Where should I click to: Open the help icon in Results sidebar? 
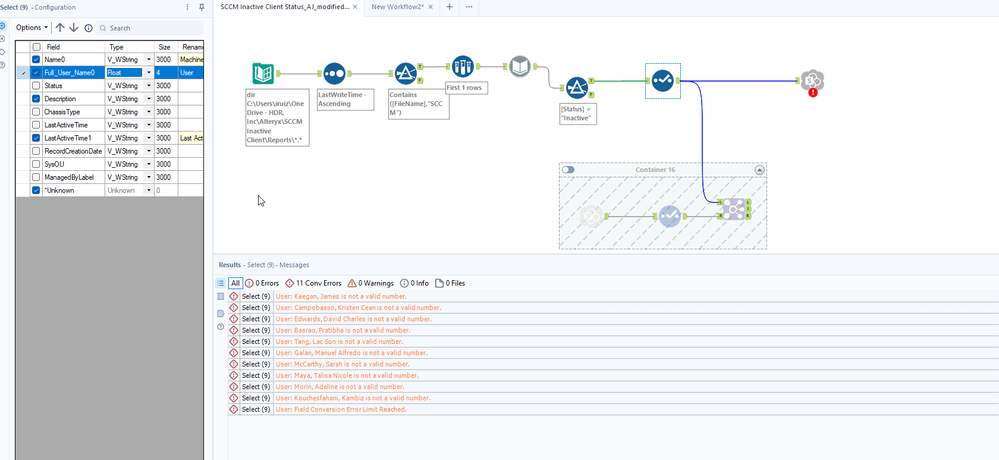pyautogui.click(x=220, y=326)
